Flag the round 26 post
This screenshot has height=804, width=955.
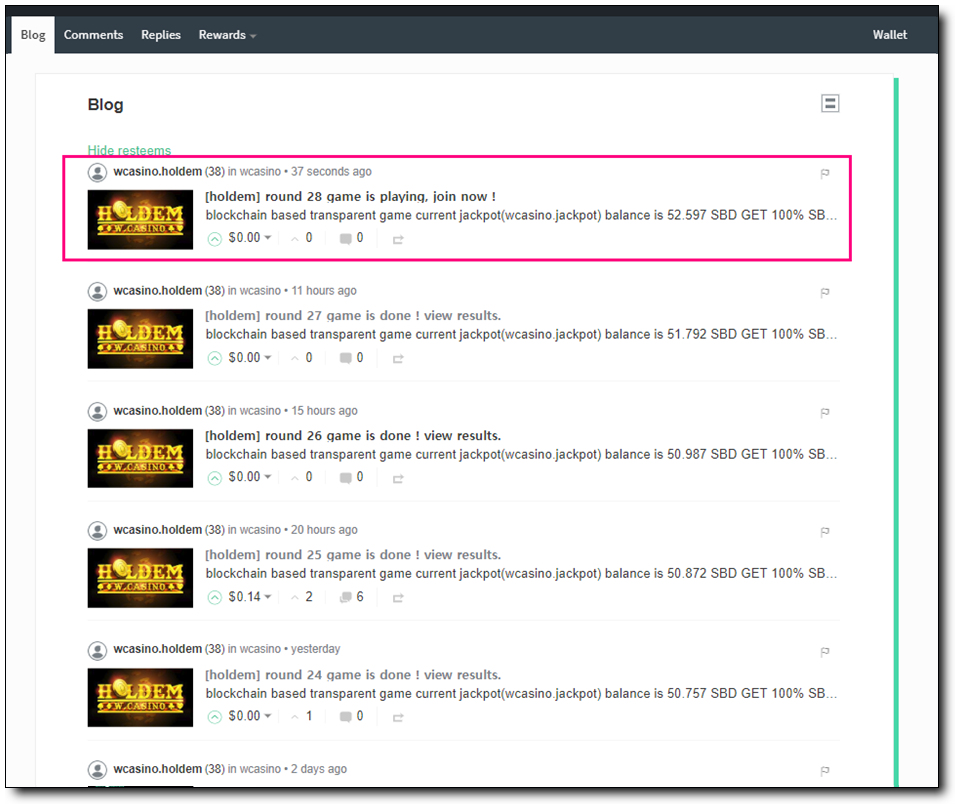pos(825,413)
